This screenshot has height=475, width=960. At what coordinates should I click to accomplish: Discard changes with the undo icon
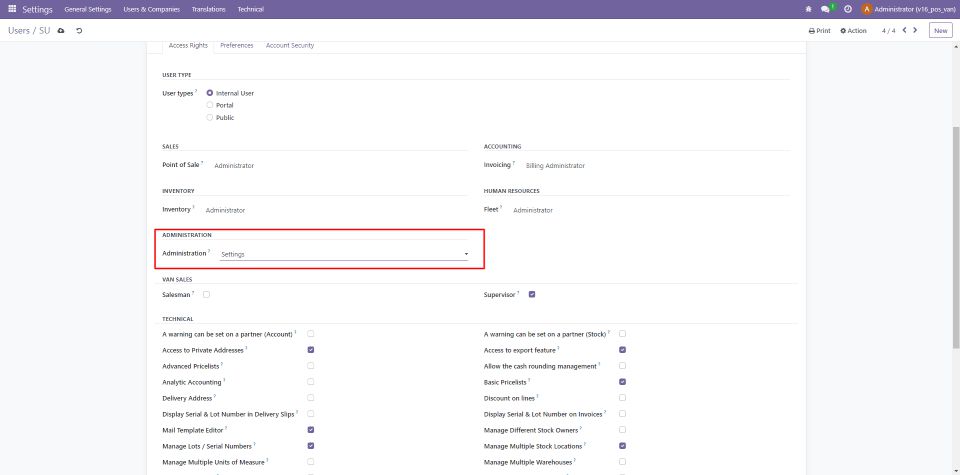(x=79, y=31)
